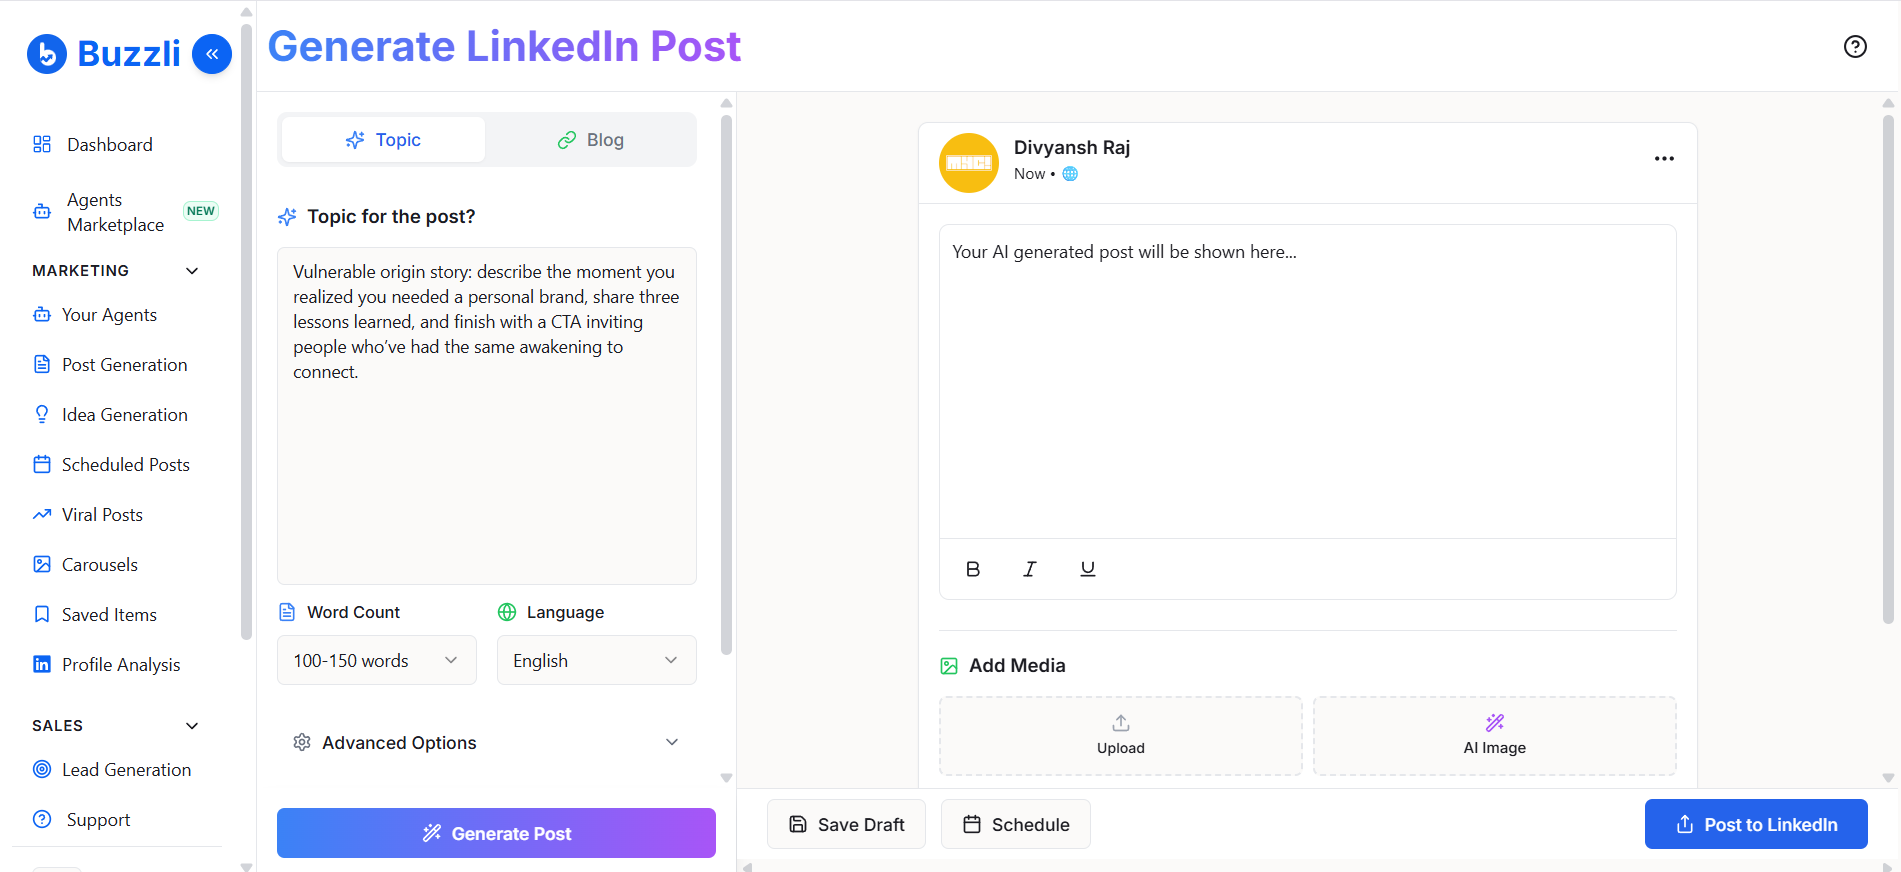Click the Generate LinkedIn Post heading
This screenshot has height=872, width=1901.
[504, 47]
